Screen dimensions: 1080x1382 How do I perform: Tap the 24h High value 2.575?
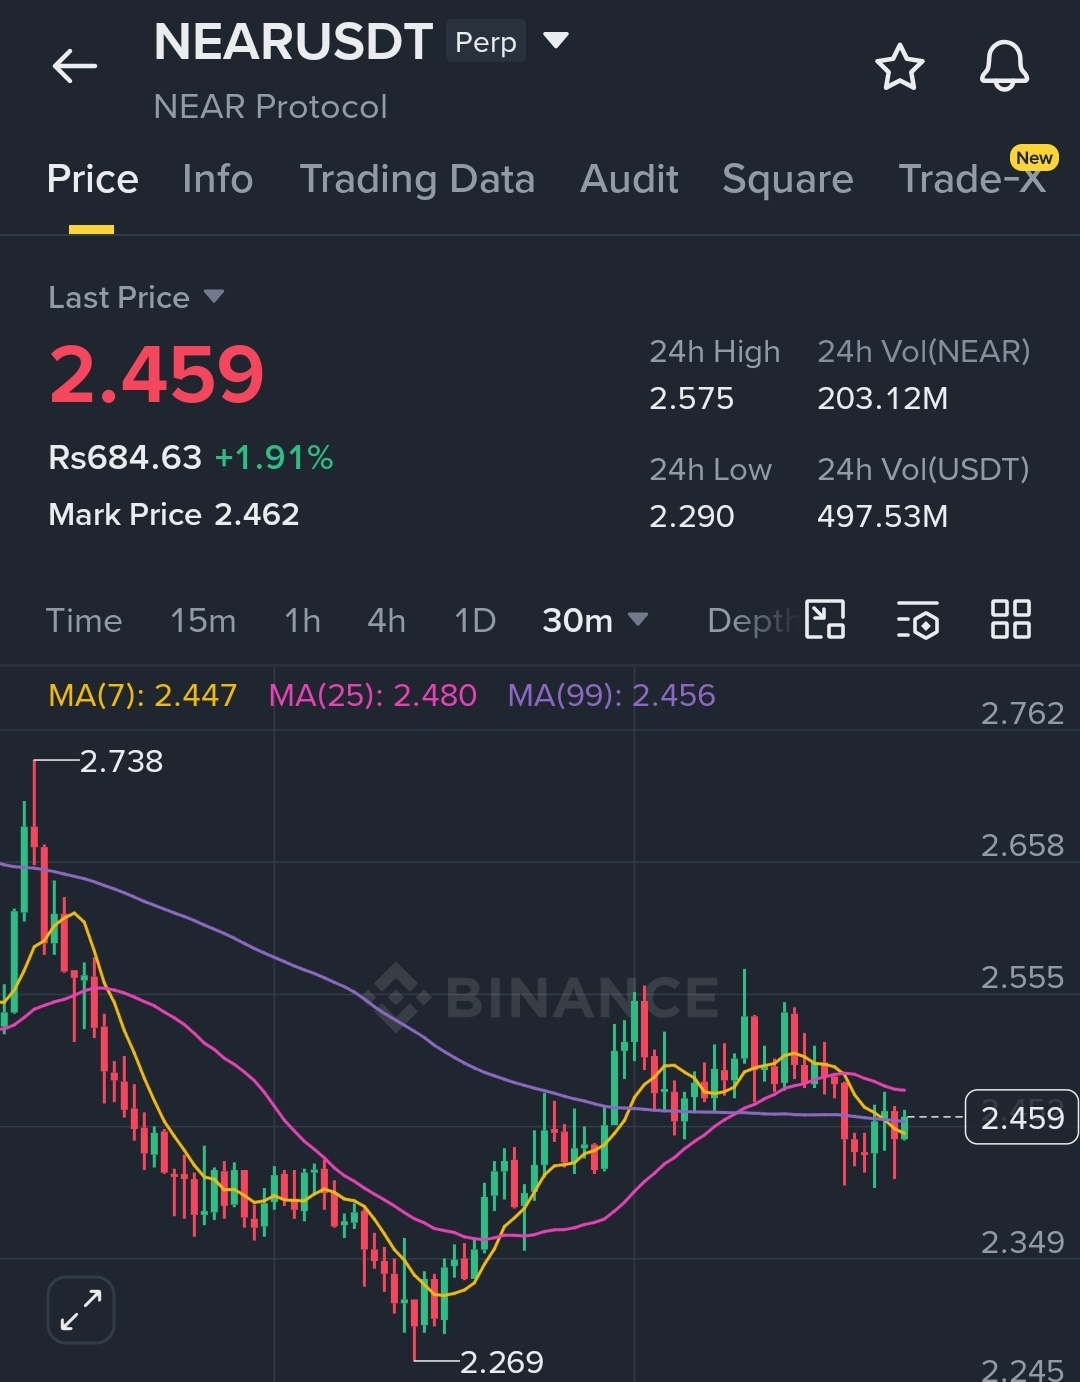[x=691, y=399]
